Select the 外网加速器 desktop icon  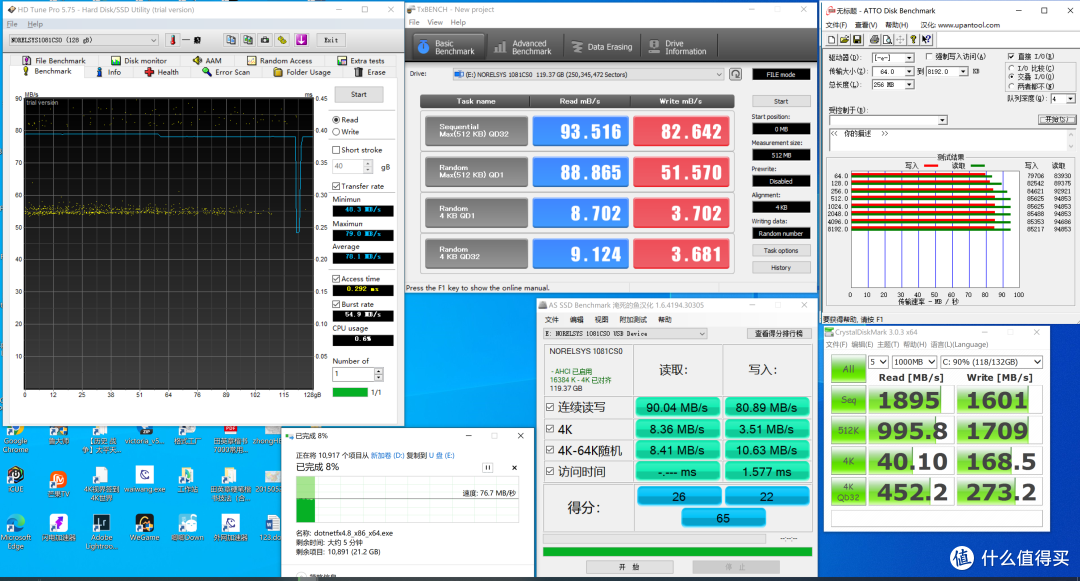click(x=230, y=528)
